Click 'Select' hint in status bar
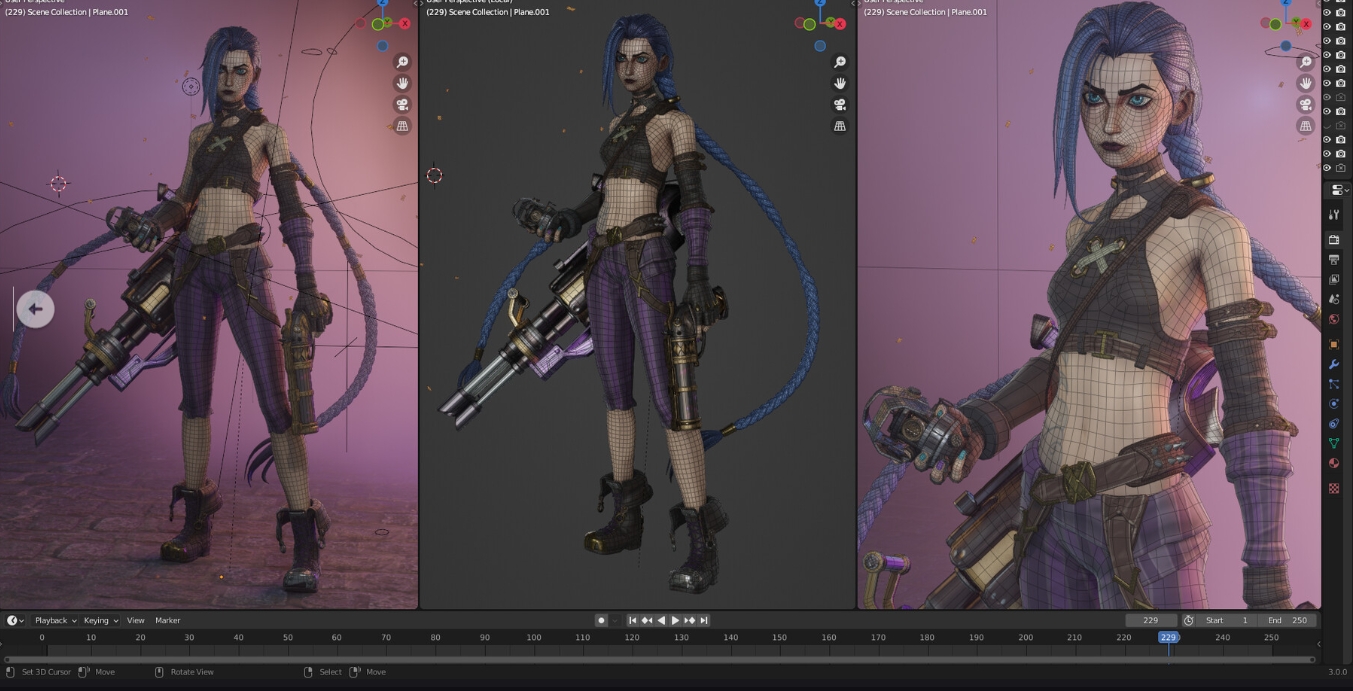Screen dimensions: 1353x691 [330, 672]
